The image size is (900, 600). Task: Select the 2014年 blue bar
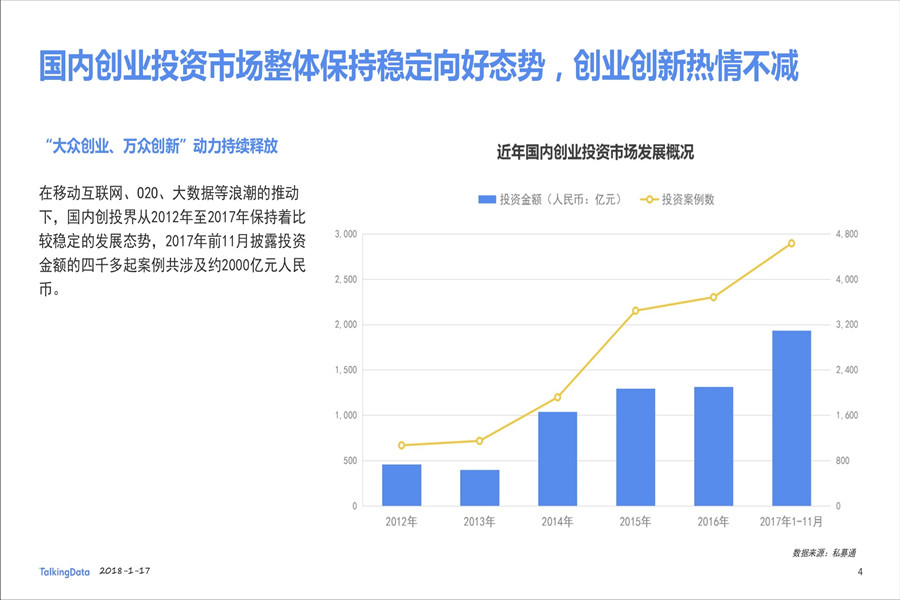[x=557, y=459]
